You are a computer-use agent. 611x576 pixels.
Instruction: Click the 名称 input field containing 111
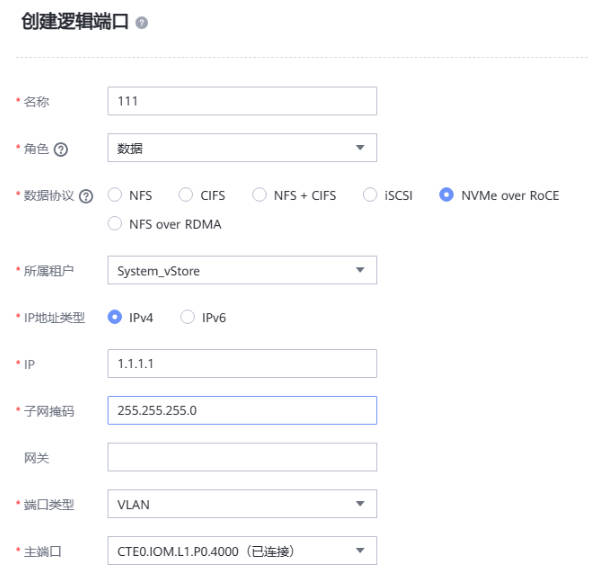[242, 101]
